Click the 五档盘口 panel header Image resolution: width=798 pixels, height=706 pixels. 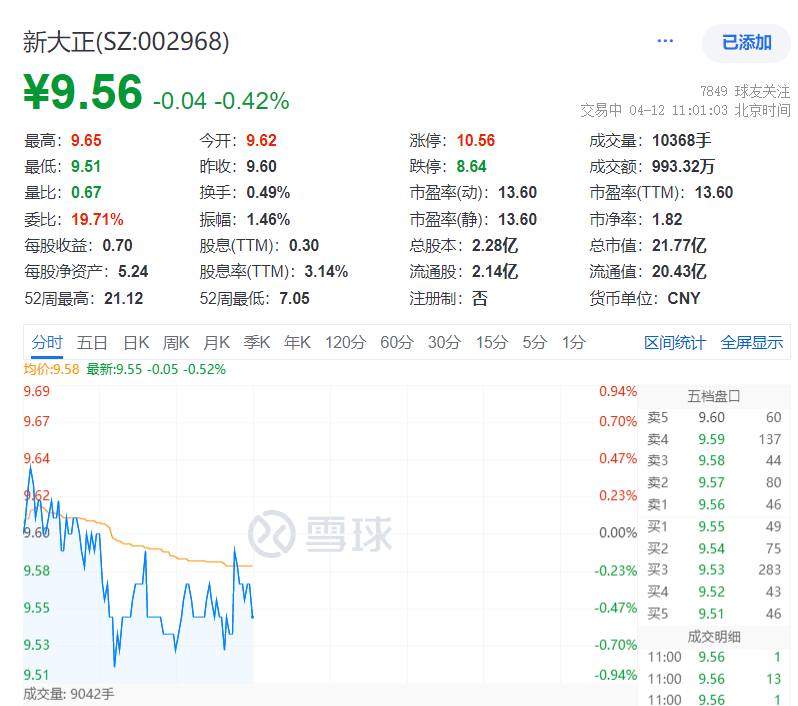714,396
